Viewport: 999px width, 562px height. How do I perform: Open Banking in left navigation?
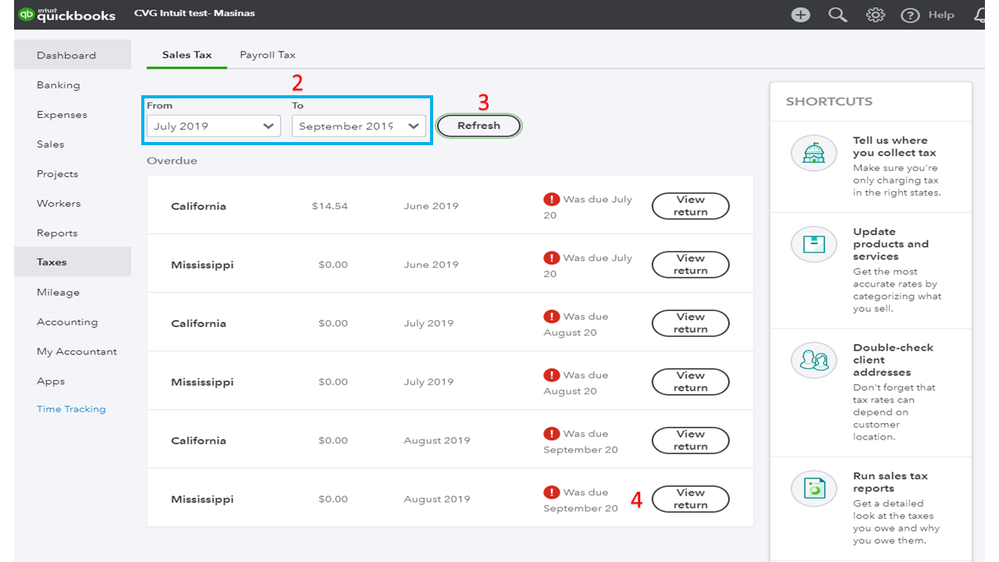[x=58, y=85]
